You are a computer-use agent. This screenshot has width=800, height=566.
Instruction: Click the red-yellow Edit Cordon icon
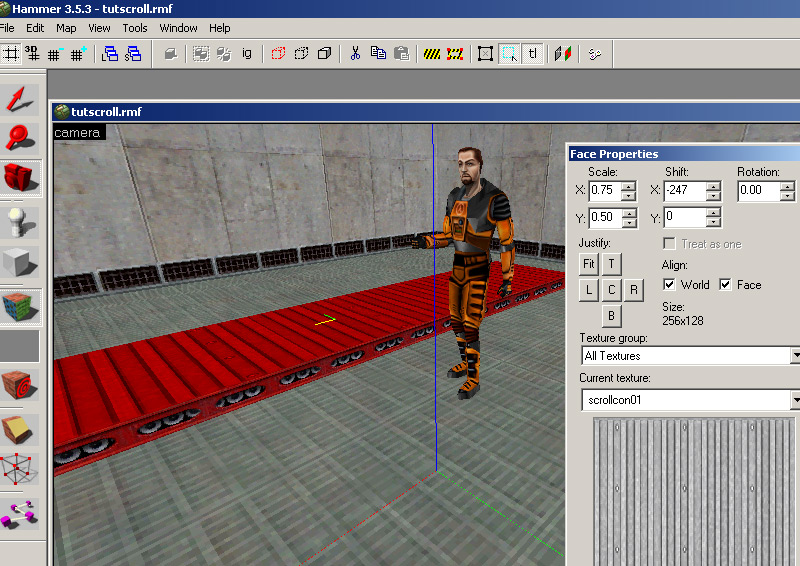455,54
